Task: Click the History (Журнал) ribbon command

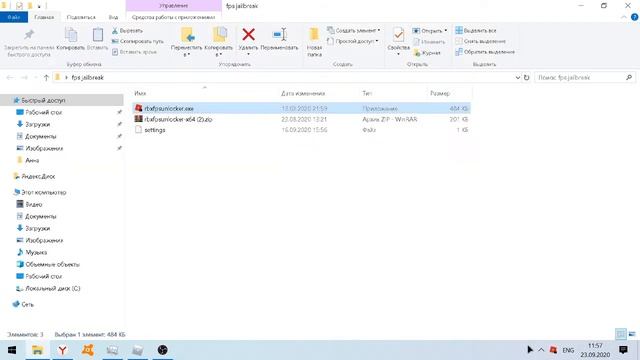Action: (x=427, y=53)
